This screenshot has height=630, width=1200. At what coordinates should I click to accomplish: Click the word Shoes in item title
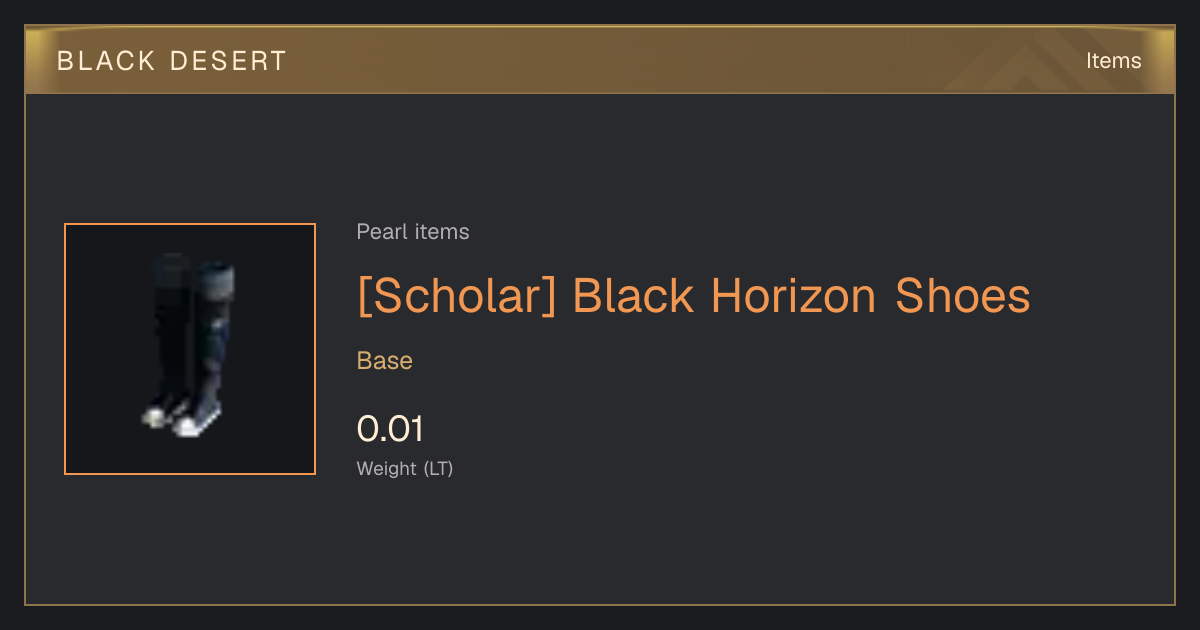[963, 295]
